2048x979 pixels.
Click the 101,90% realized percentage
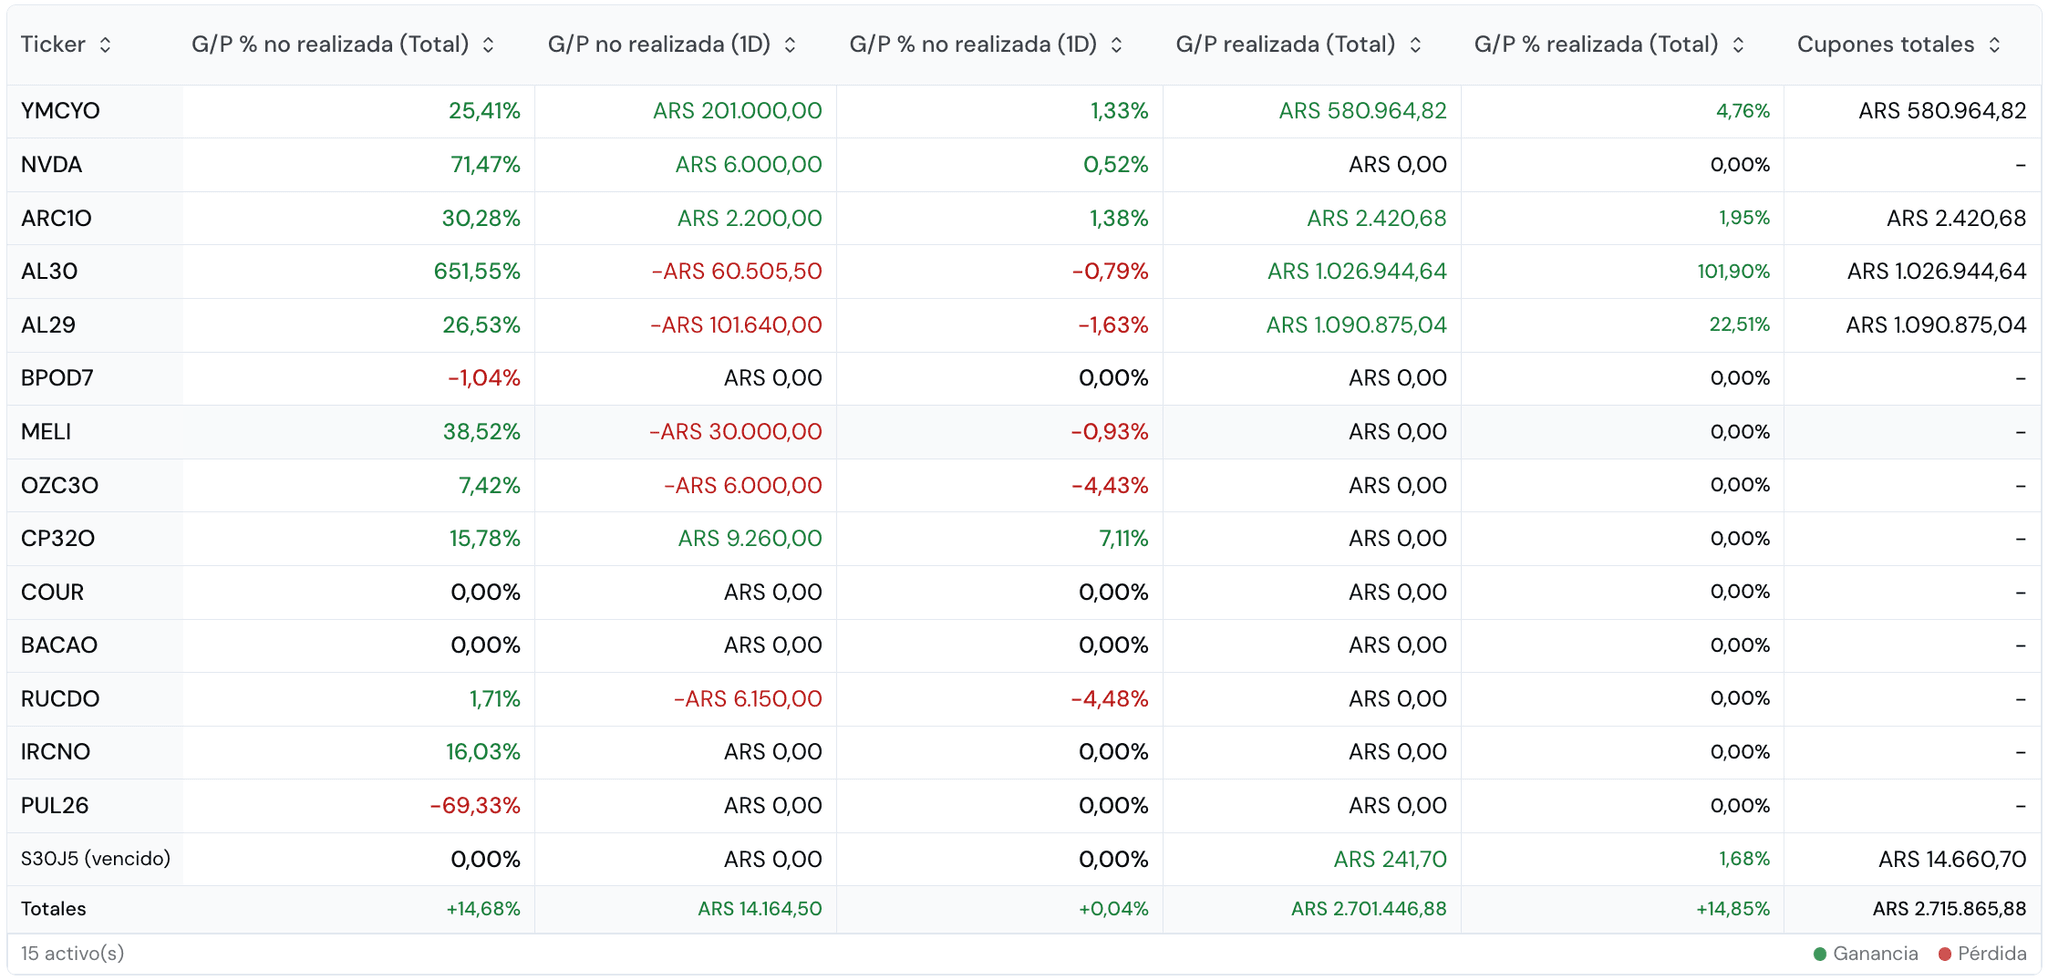[1733, 272]
